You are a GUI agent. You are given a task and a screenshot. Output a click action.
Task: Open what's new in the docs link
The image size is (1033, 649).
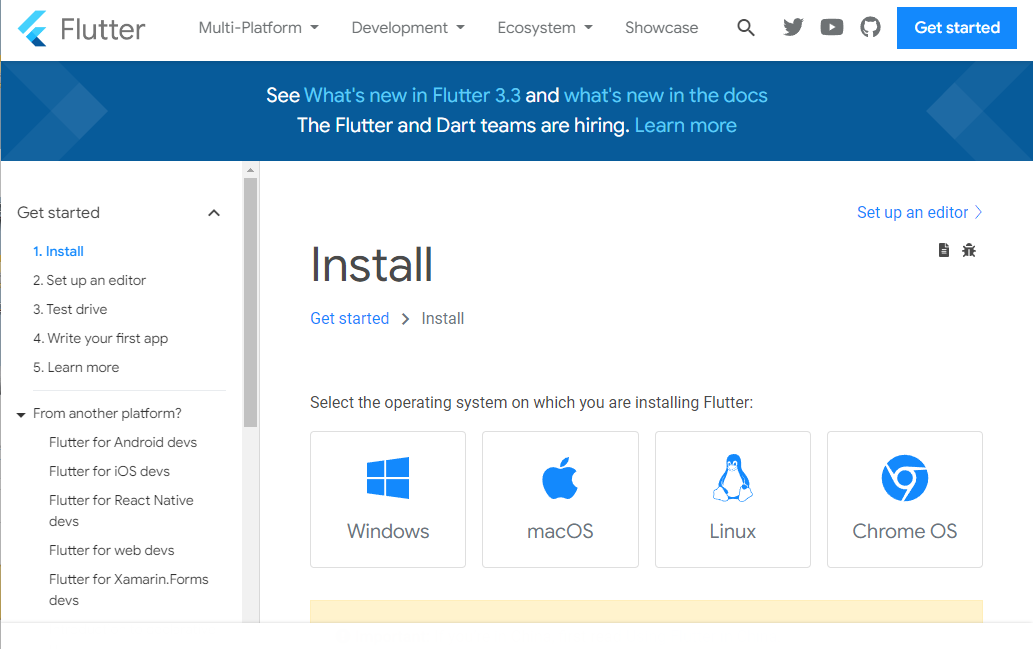pyautogui.click(x=665, y=96)
